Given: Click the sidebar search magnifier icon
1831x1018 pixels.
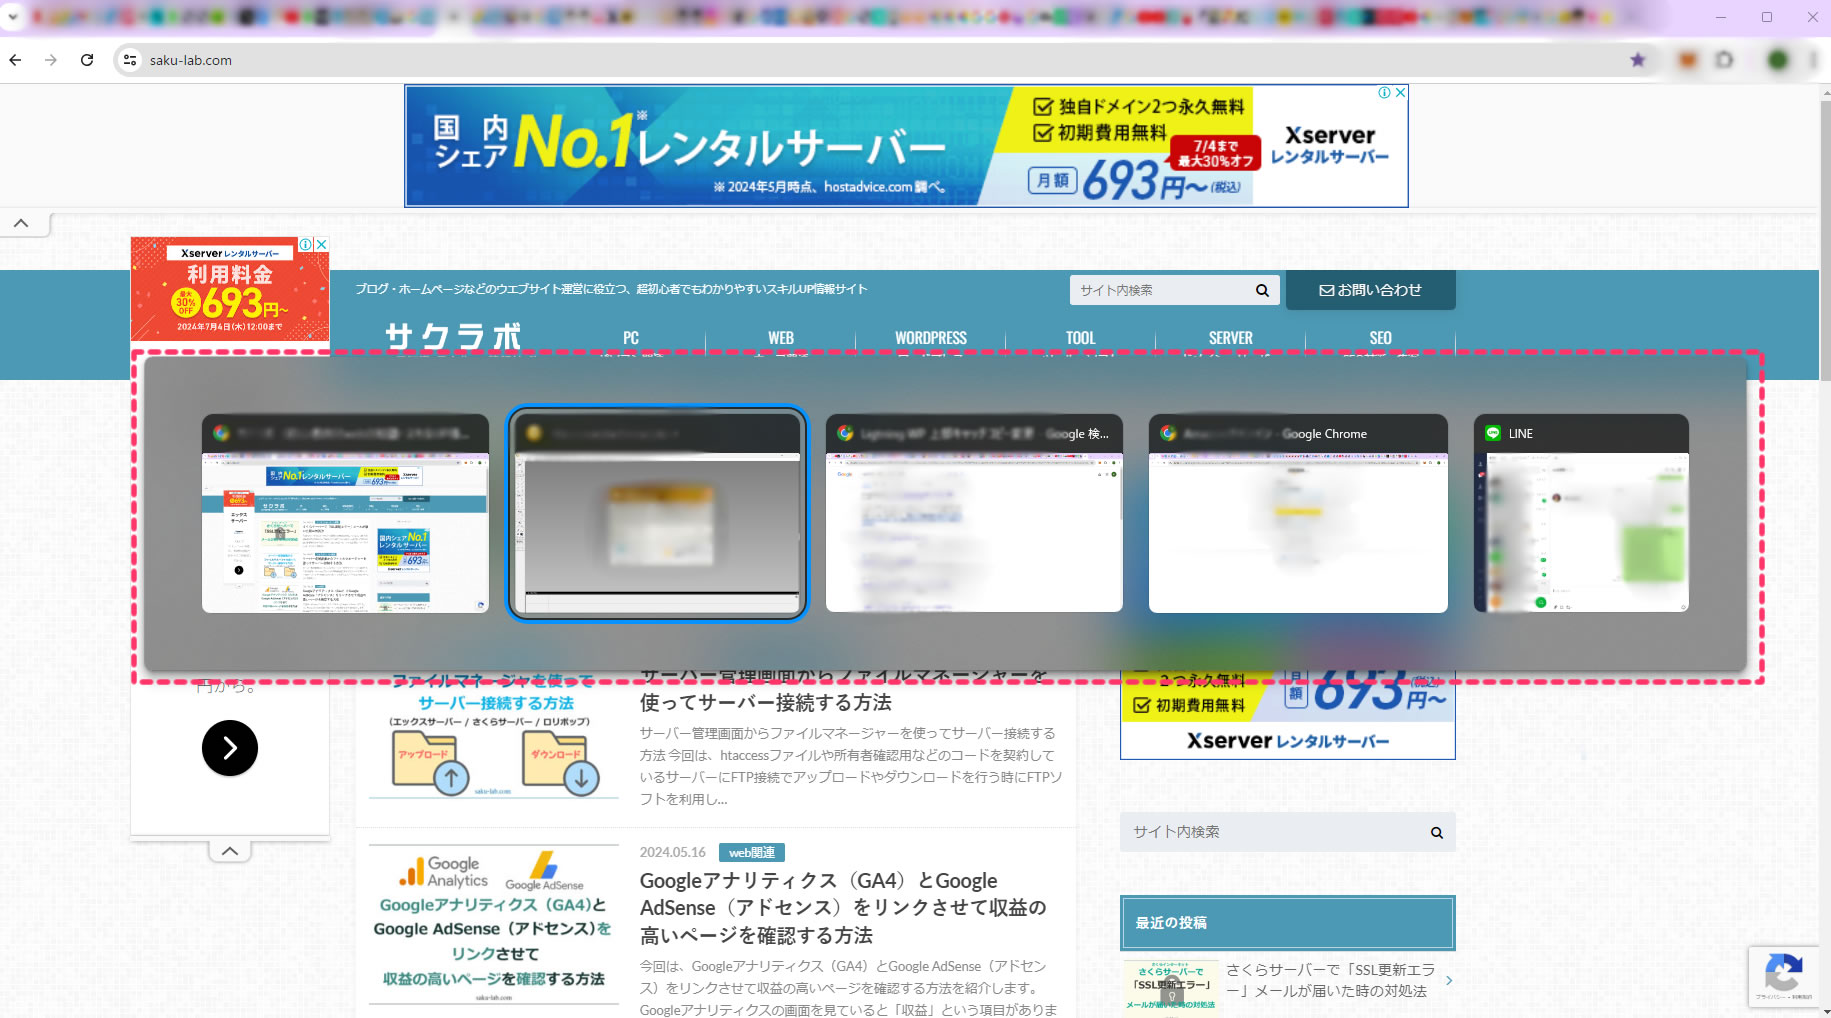Looking at the screenshot, I should 1437,832.
